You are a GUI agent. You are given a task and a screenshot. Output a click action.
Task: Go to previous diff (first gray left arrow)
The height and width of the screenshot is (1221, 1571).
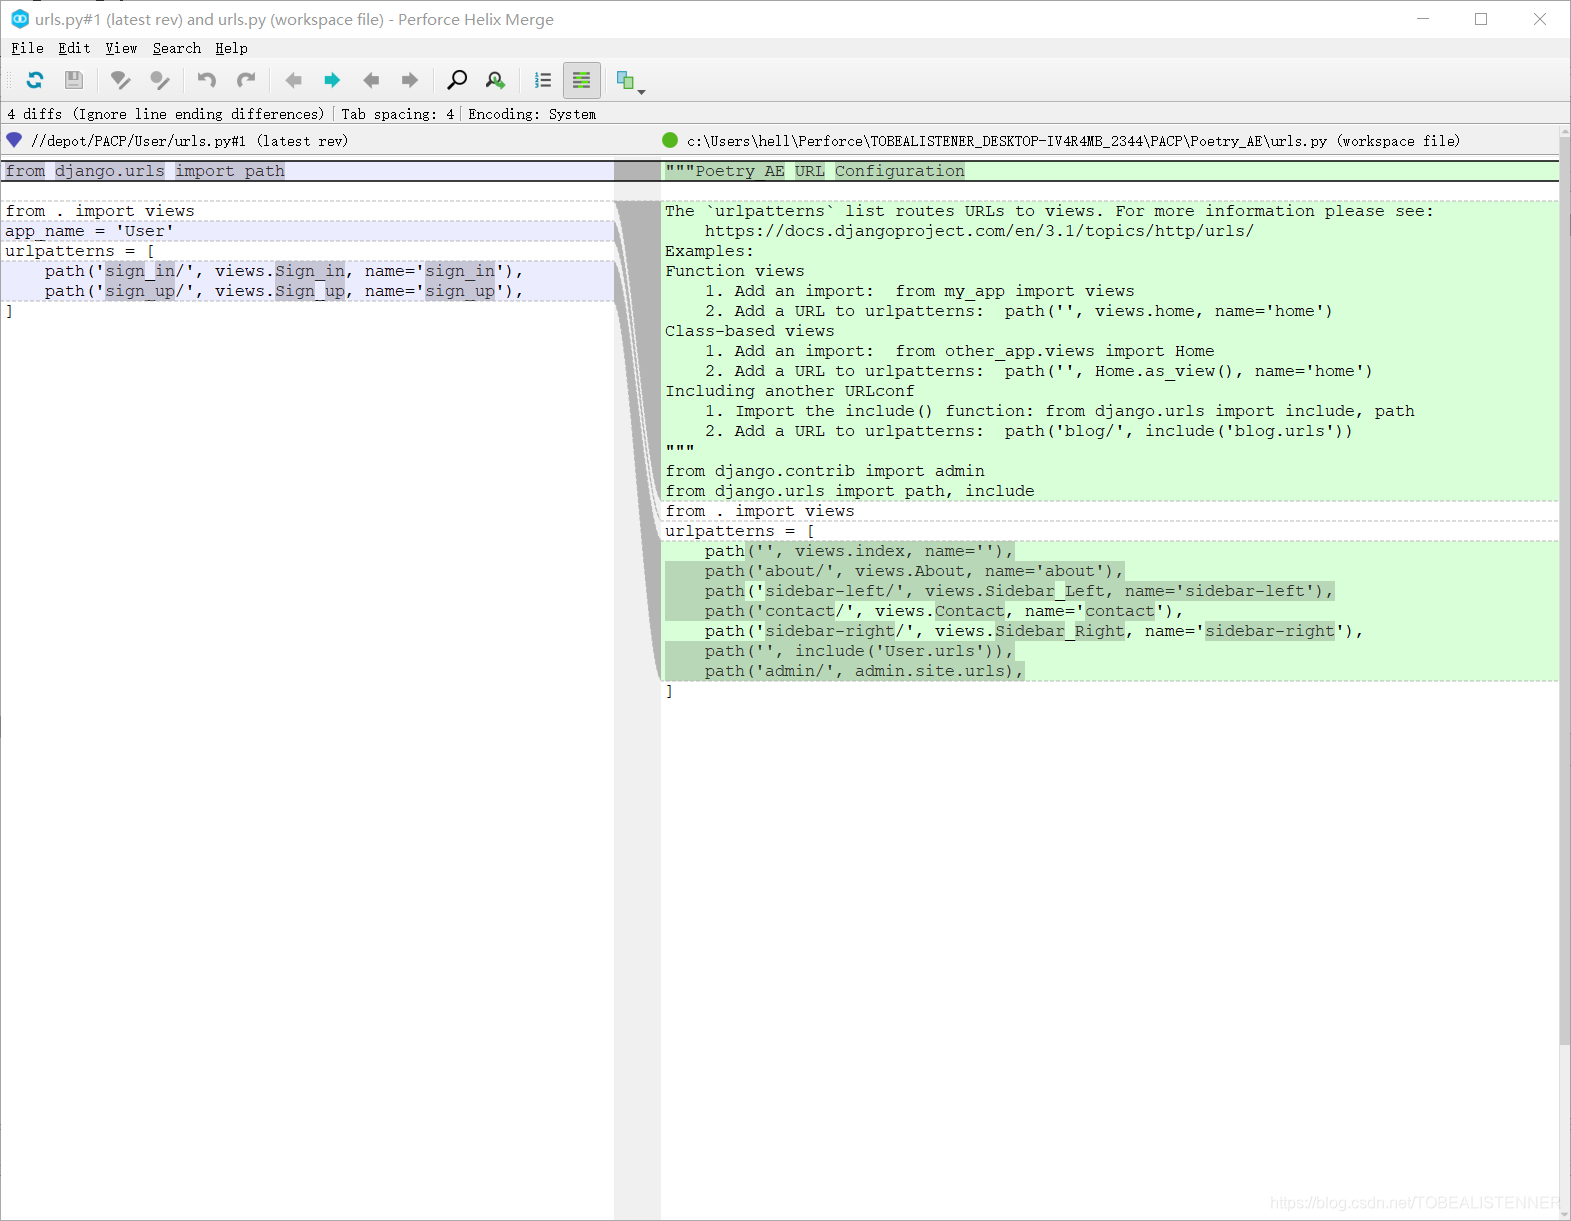click(293, 80)
